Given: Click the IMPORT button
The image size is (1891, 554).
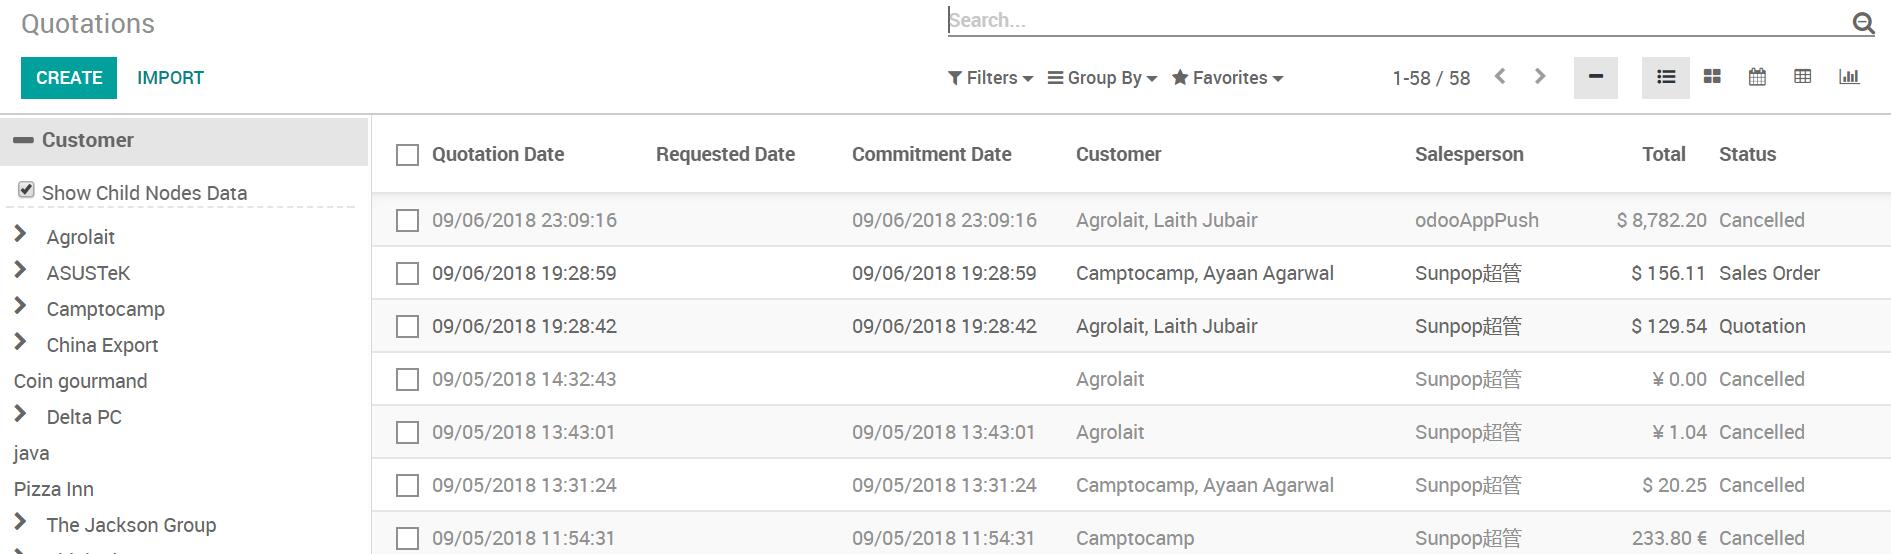Looking at the screenshot, I should (x=170, y=78).
